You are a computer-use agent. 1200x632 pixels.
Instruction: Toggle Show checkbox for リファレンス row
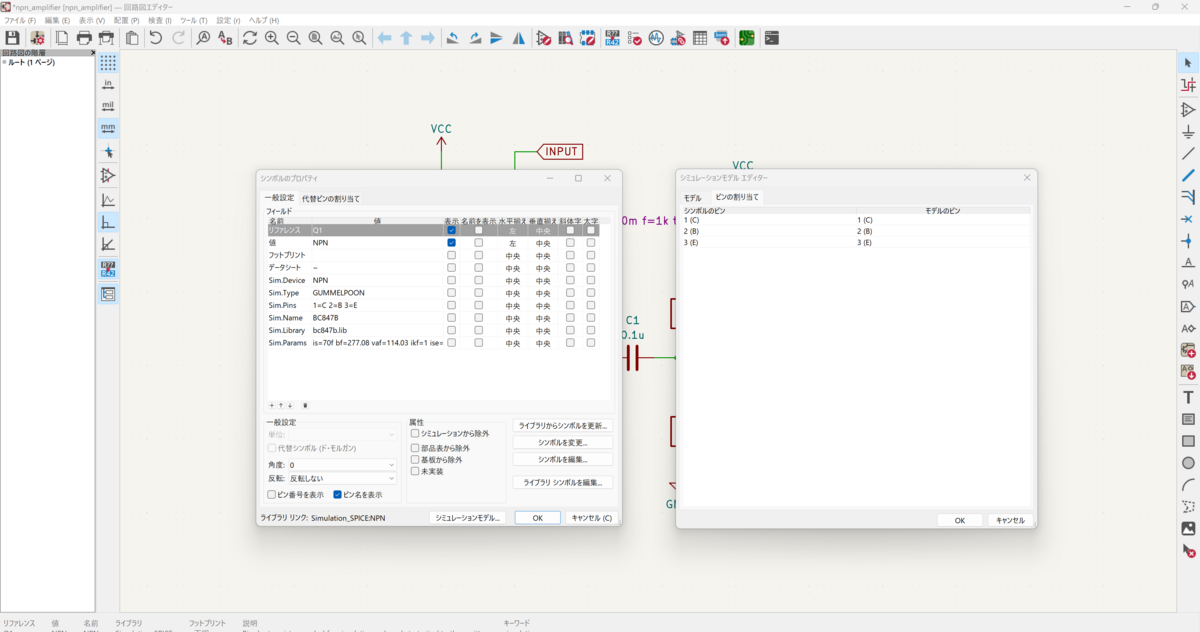(452, 230)
